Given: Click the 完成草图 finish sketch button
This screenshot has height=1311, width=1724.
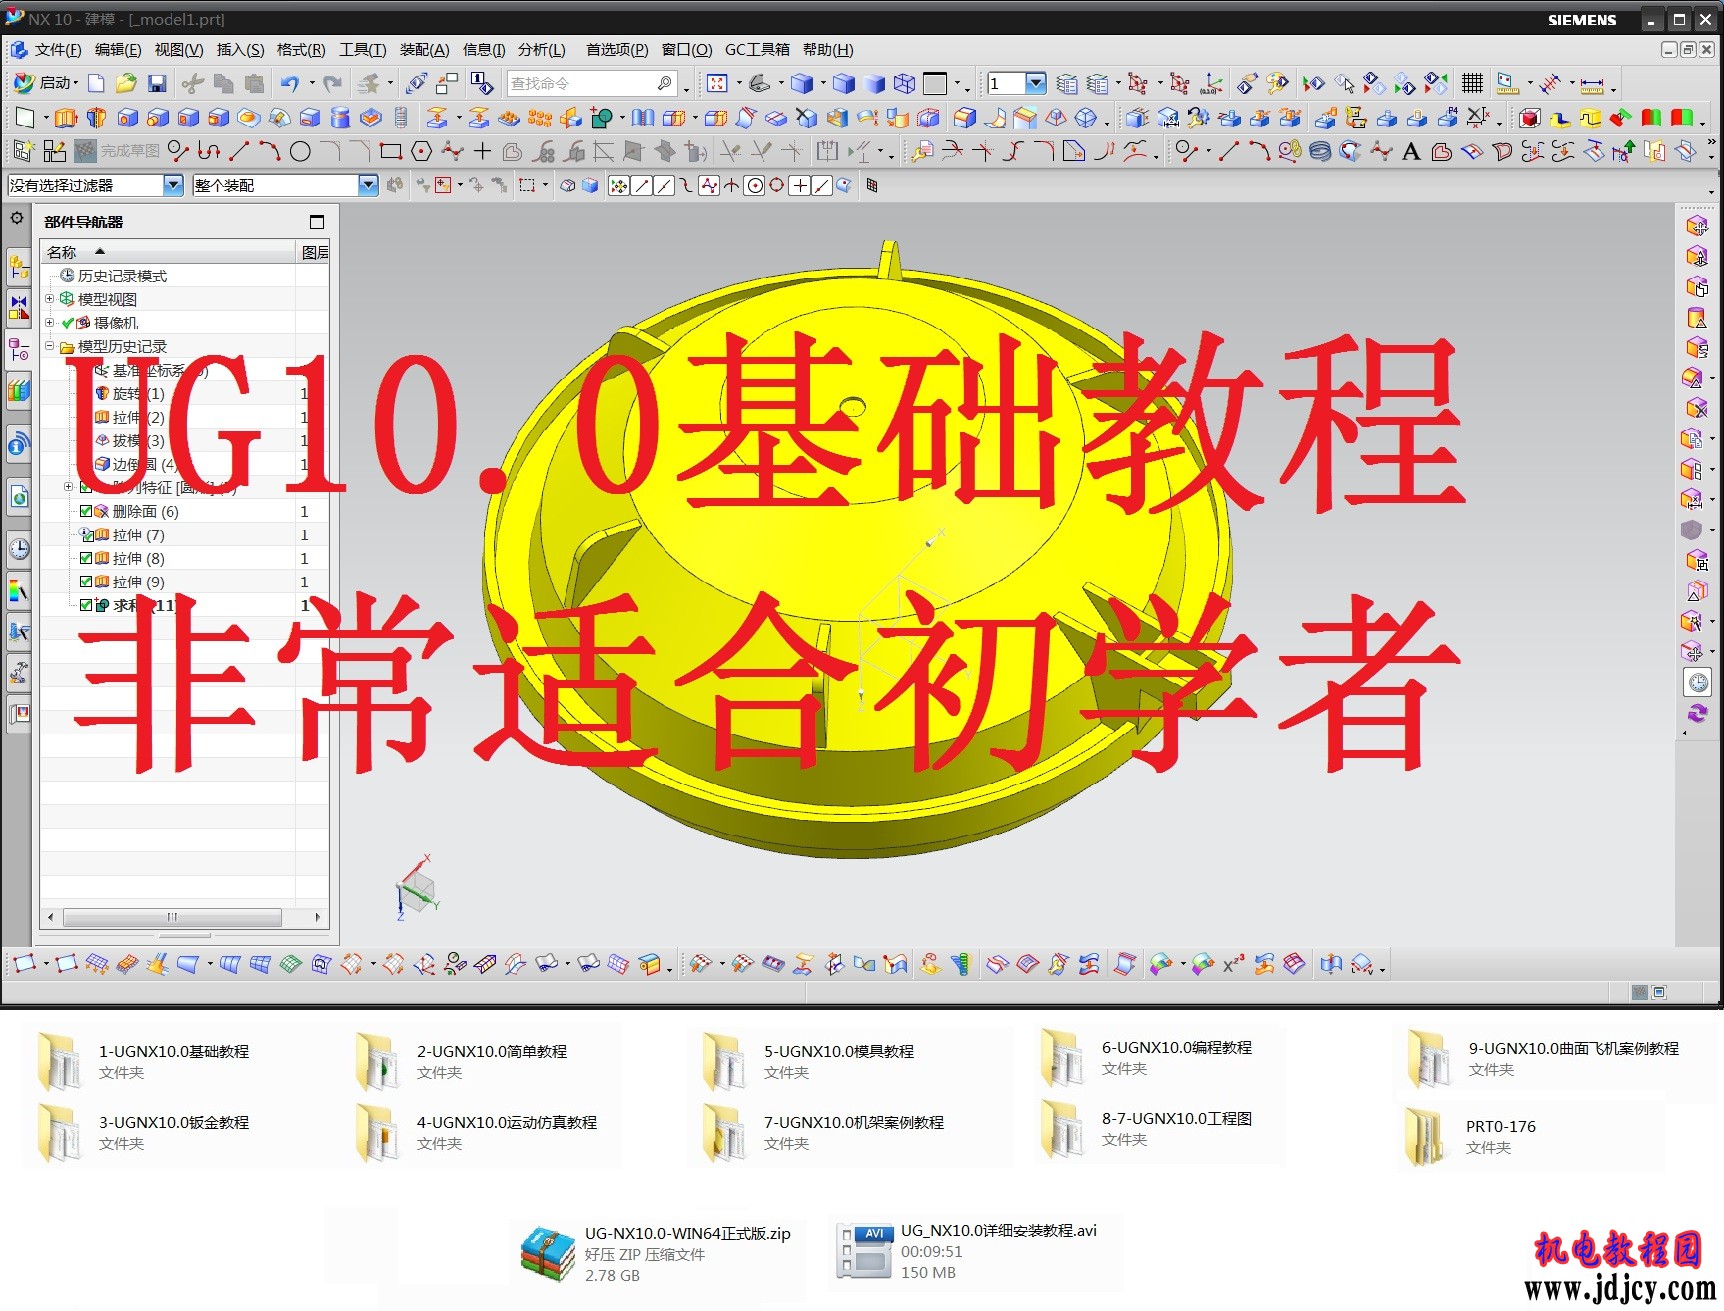Looking at the screenshot, I should [x=118, y=151].
